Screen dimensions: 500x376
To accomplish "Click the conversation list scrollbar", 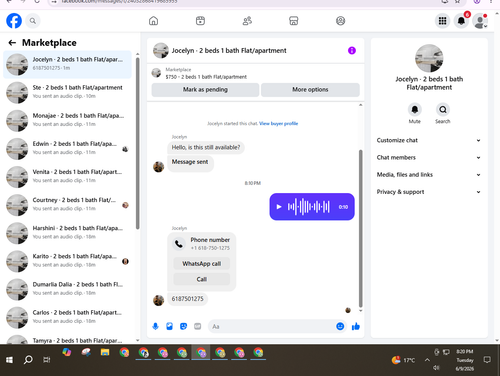I will (138, 143).
